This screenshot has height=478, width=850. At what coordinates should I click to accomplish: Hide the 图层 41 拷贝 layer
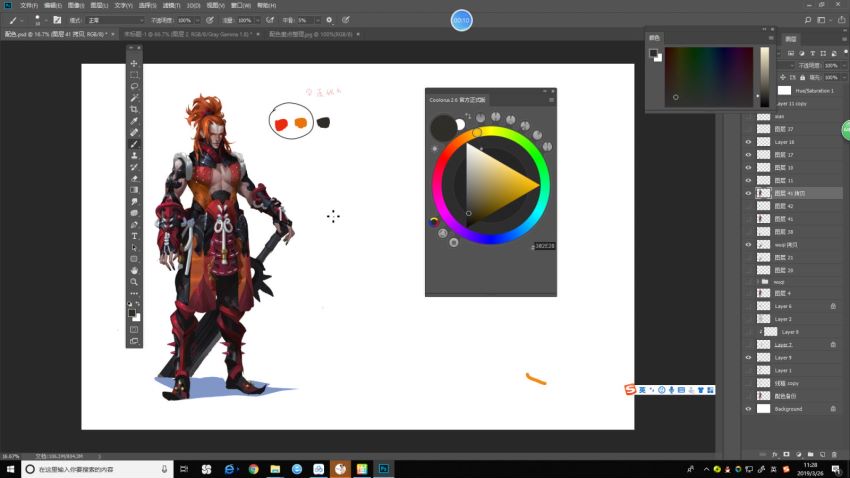pos(749,193)
